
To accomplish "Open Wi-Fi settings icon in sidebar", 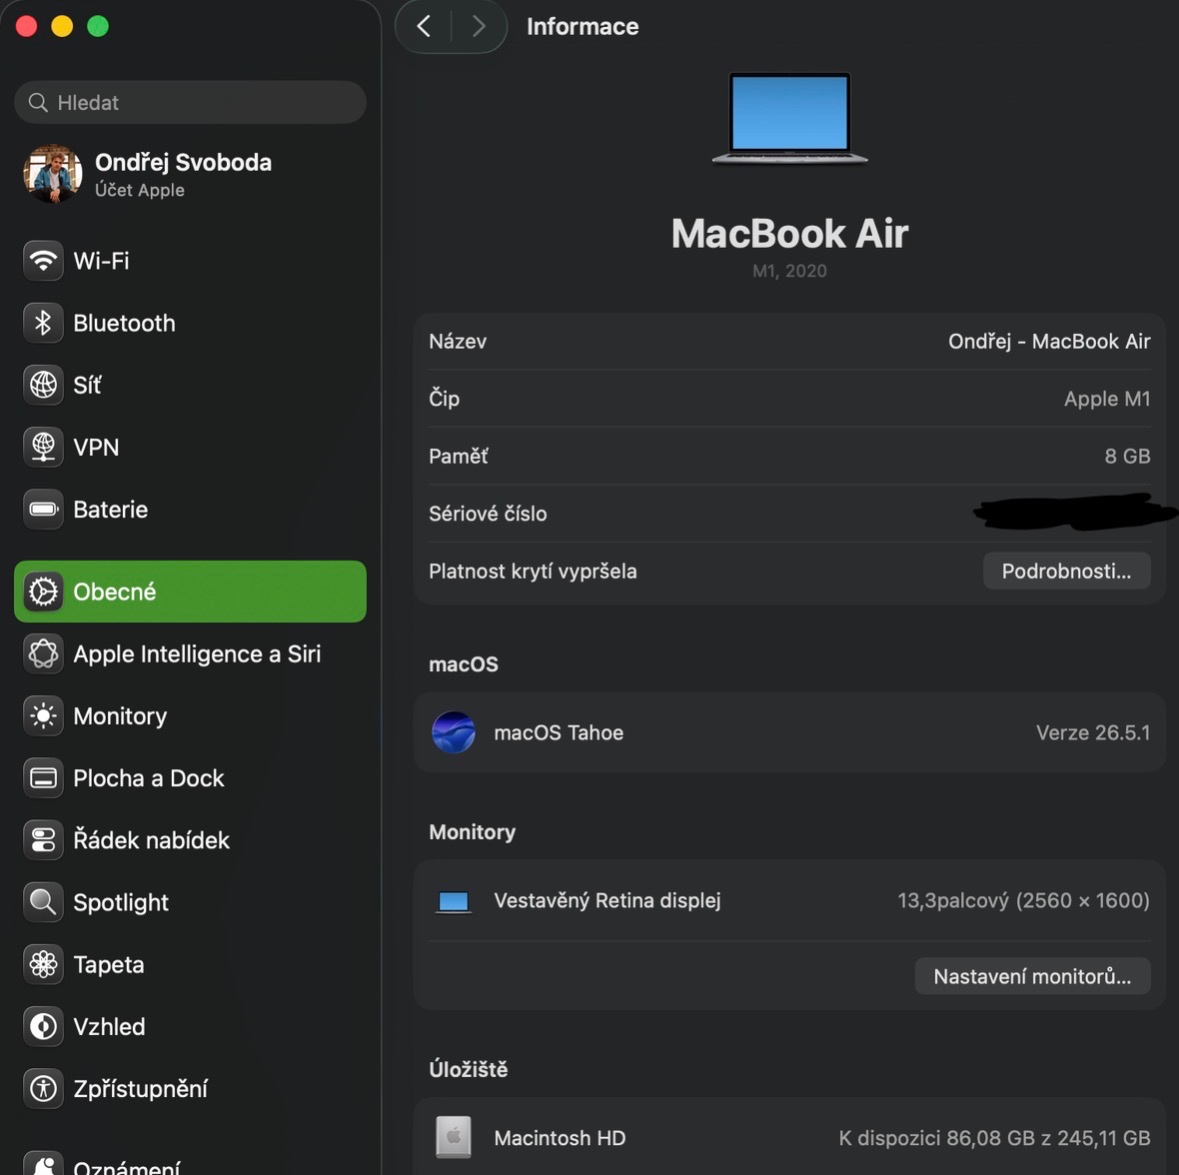I will (x=43, y=261).
